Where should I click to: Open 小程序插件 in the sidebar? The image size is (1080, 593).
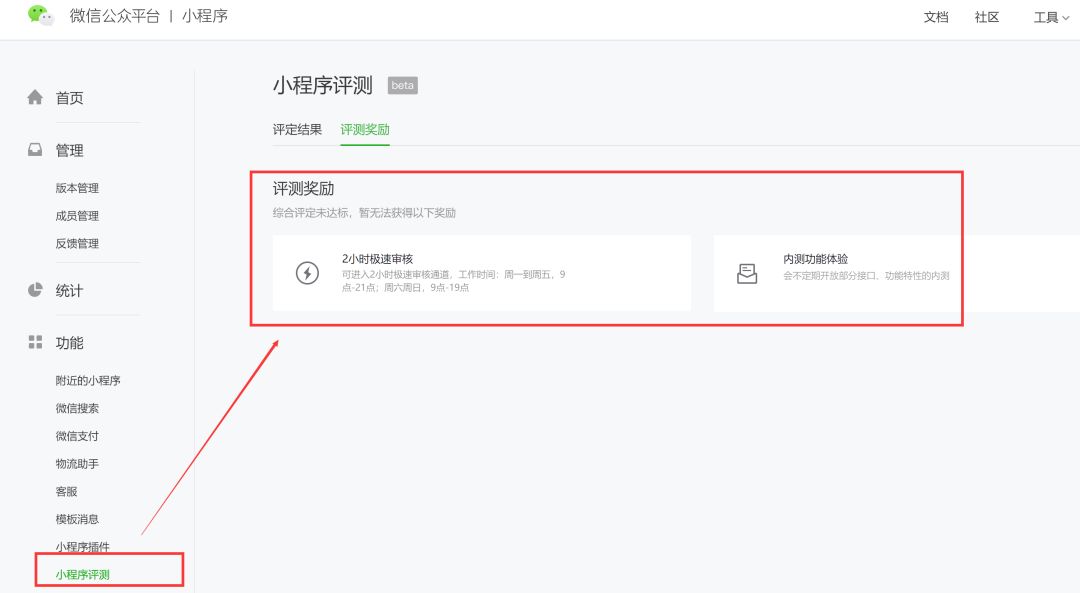coord(83,547)
